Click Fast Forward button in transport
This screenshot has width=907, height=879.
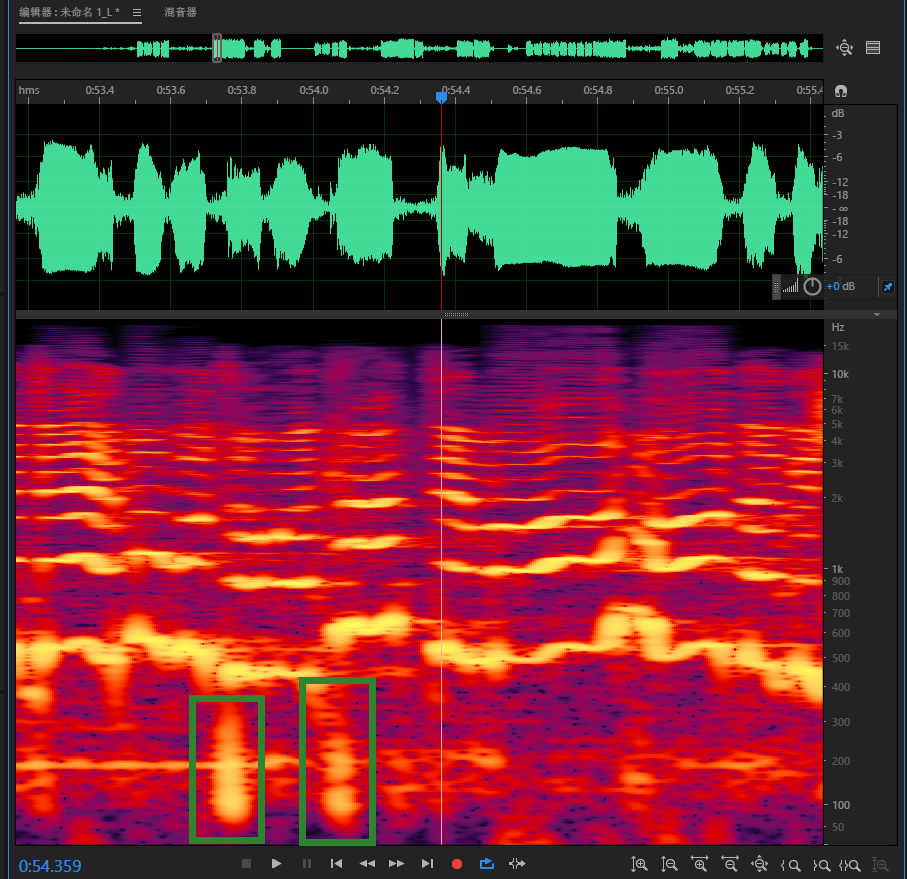click(x=397, y=863)
